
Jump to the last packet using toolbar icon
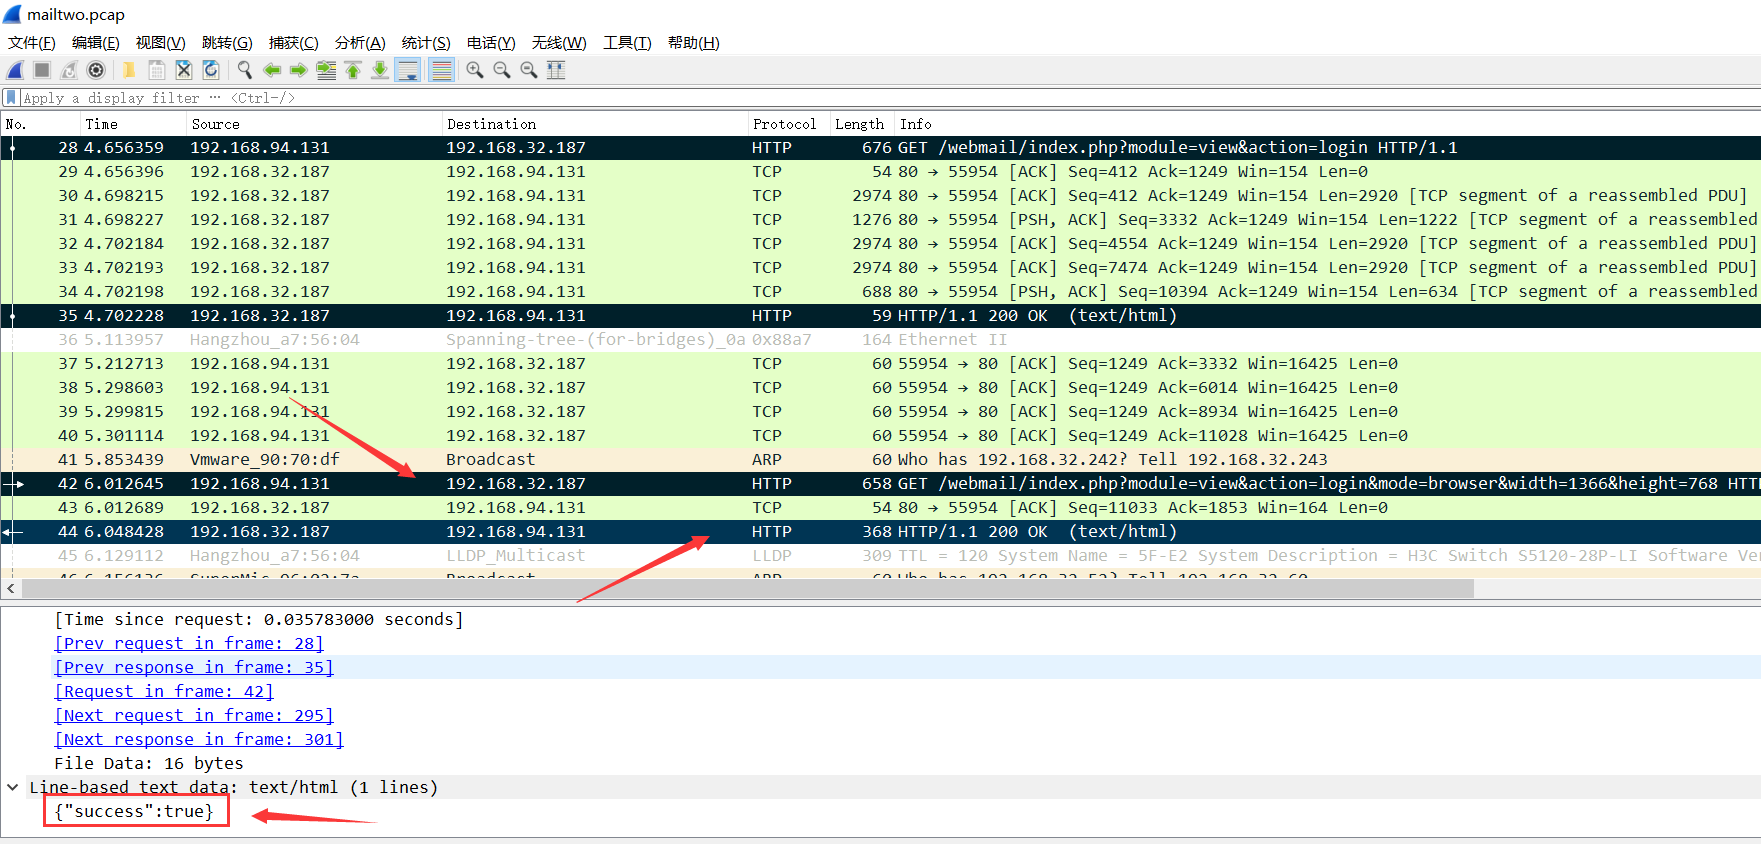pos(380,70)
